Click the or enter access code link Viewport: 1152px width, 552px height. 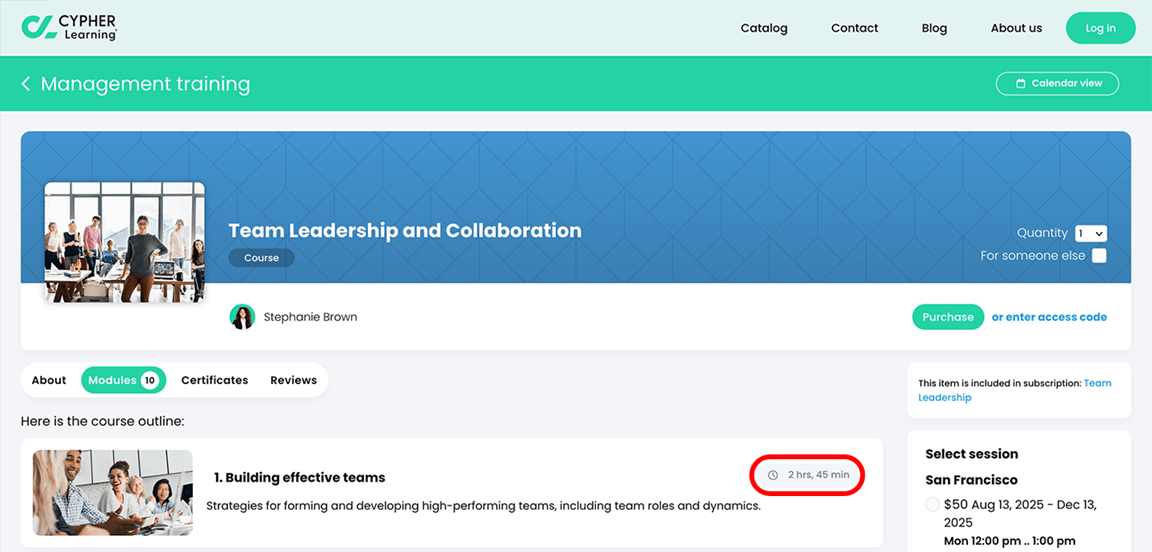tap(1049, 317)
